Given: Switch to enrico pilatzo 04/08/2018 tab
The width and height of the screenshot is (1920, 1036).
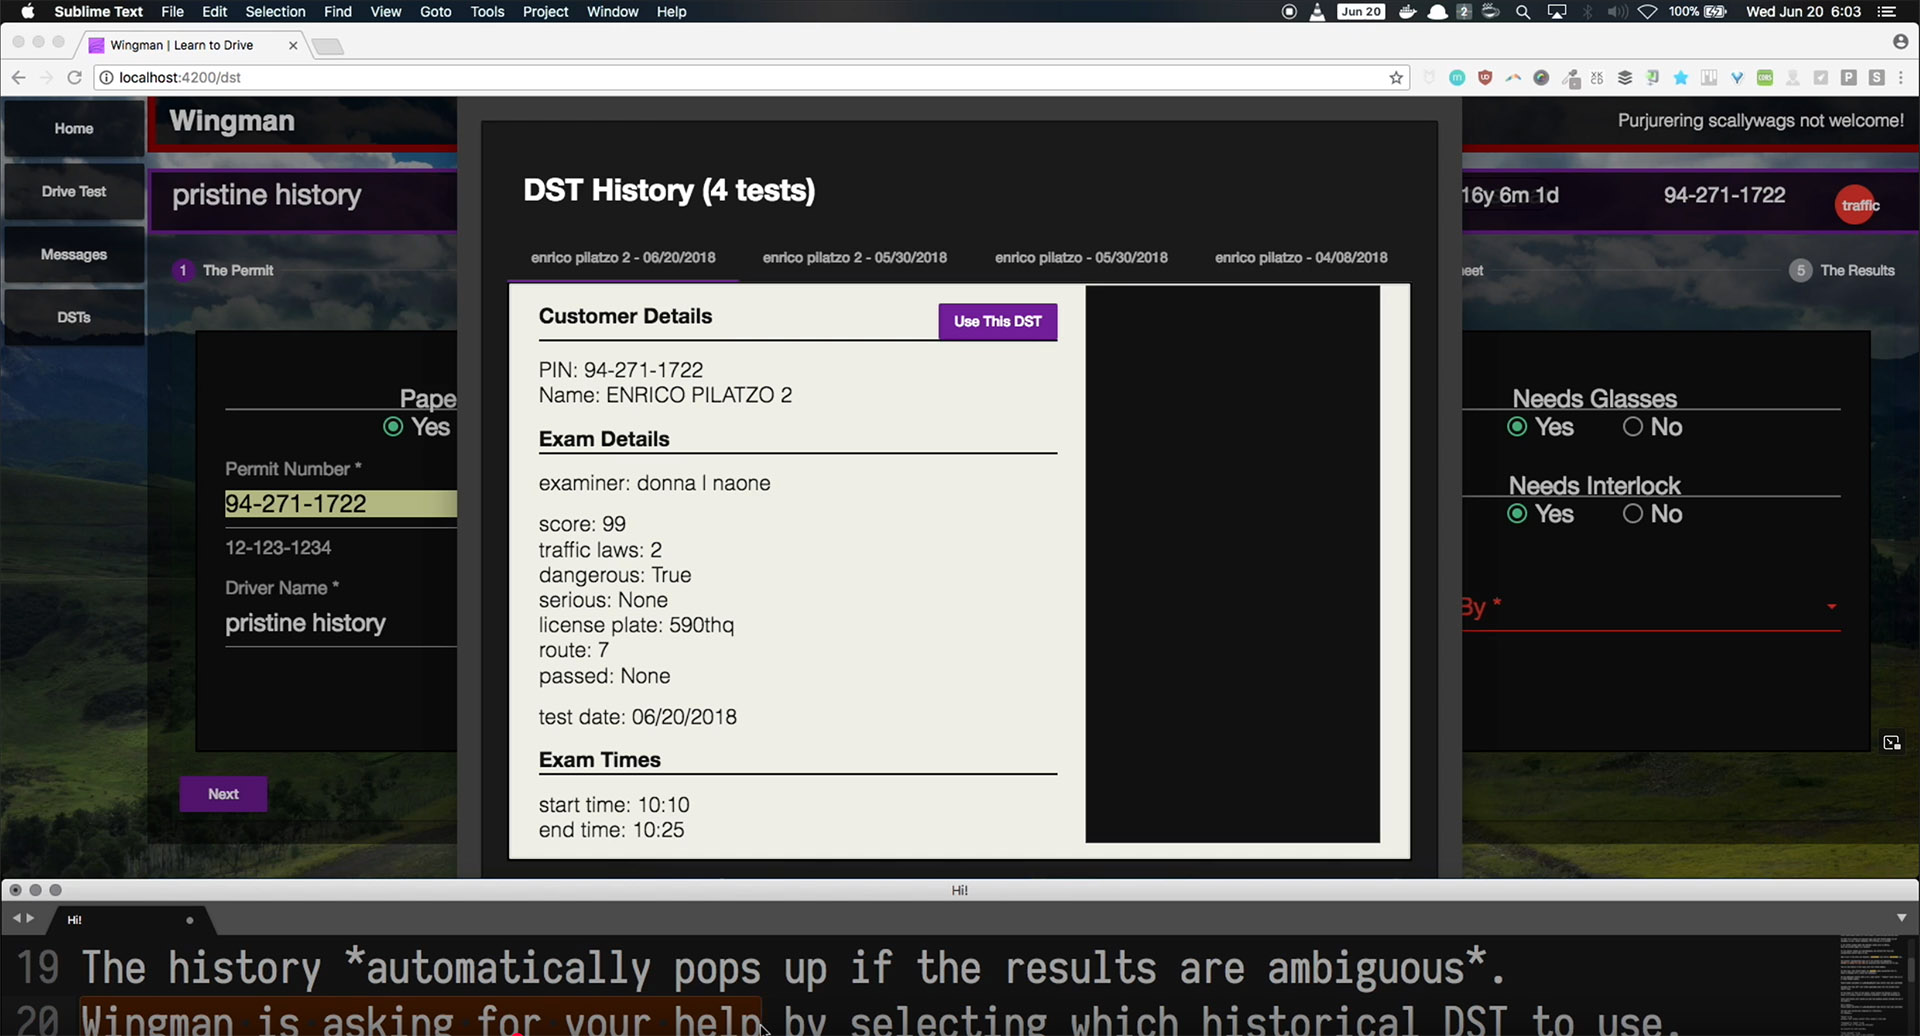Looking at the screenshot, I should (1300, 258).
